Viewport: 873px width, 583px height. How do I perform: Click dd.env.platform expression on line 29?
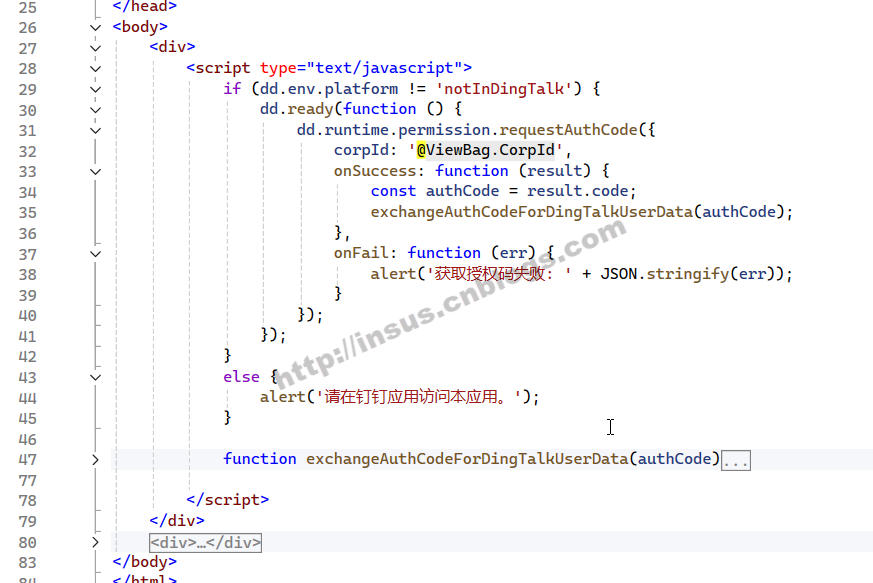pyautogui.click(x=328, y=89)
